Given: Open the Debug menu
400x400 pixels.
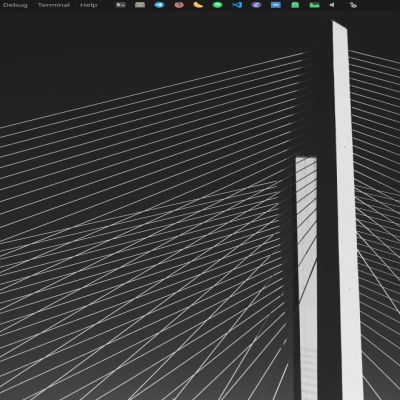Looking at the screenshot, I should tap(15, 5).
